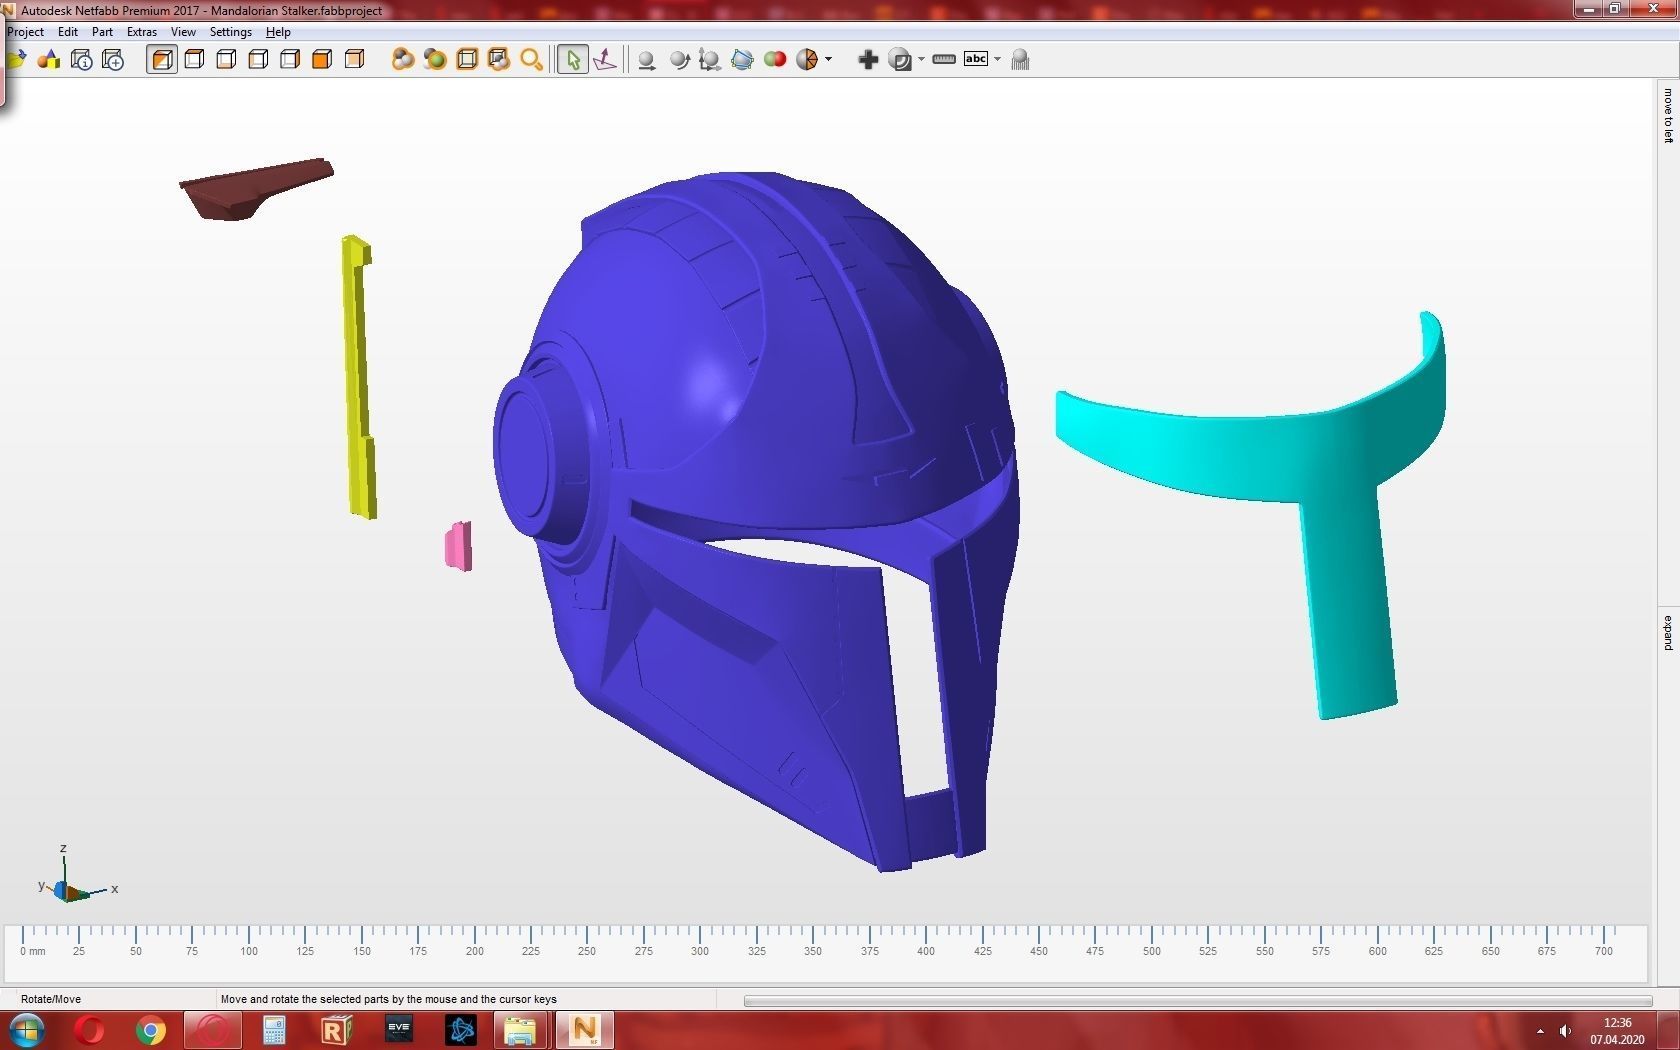Click the fourth view cube icon

258,60
